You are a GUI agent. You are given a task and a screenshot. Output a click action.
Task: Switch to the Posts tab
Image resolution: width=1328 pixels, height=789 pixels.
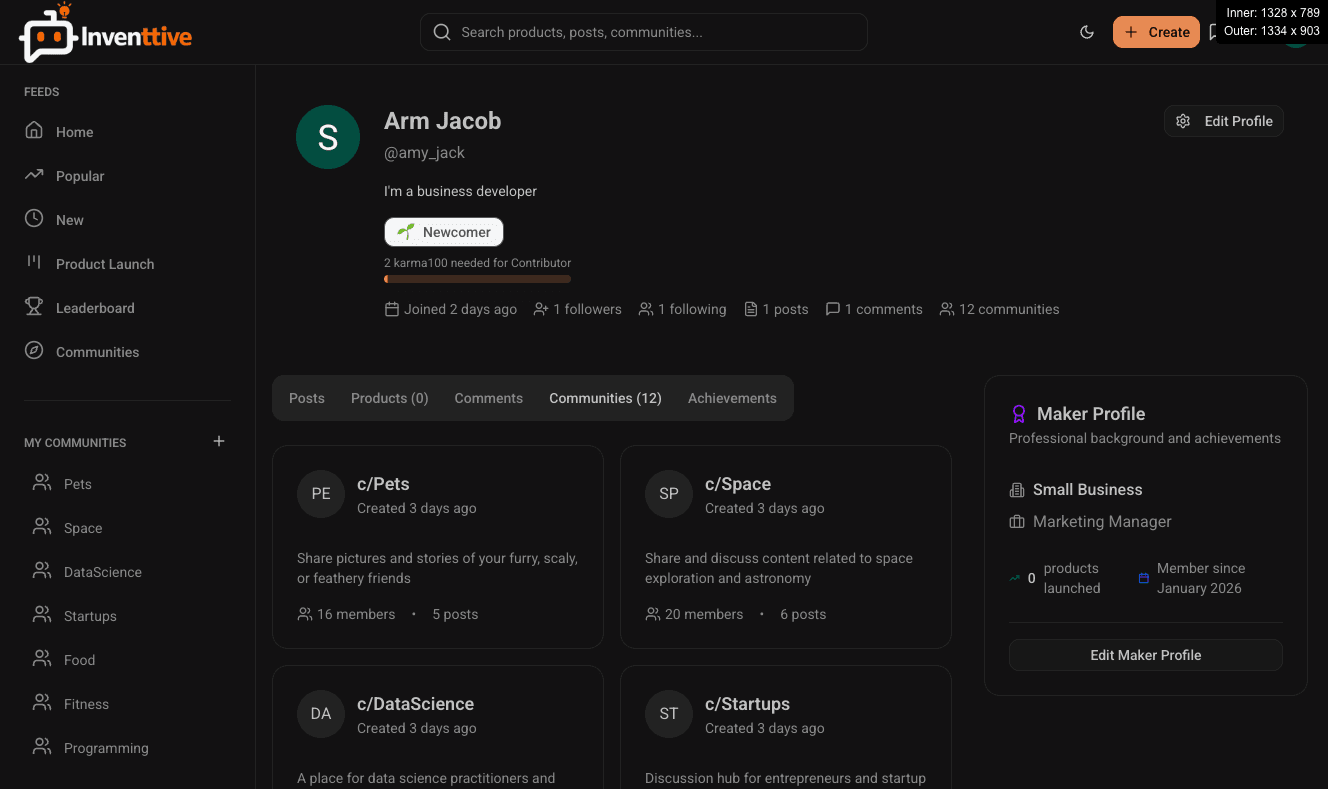(307, 398)
